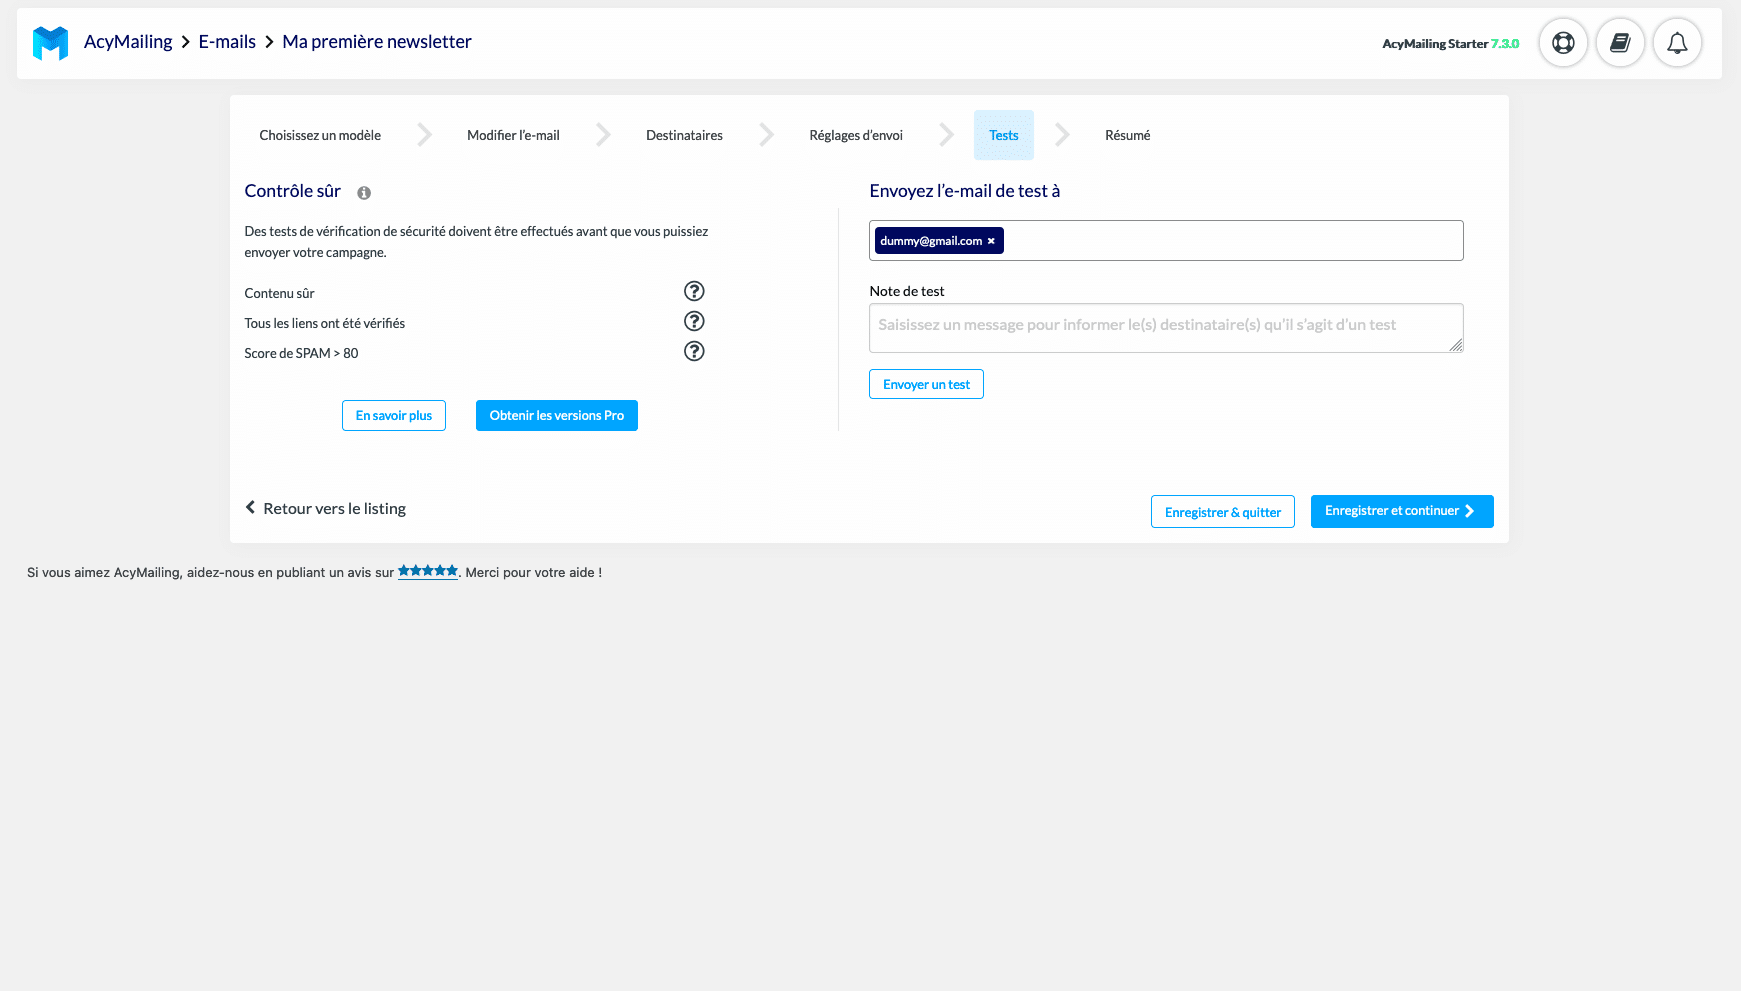Check notifications via the bell icon
This screenshot has width=1741, height=991.
[1678, 42]
